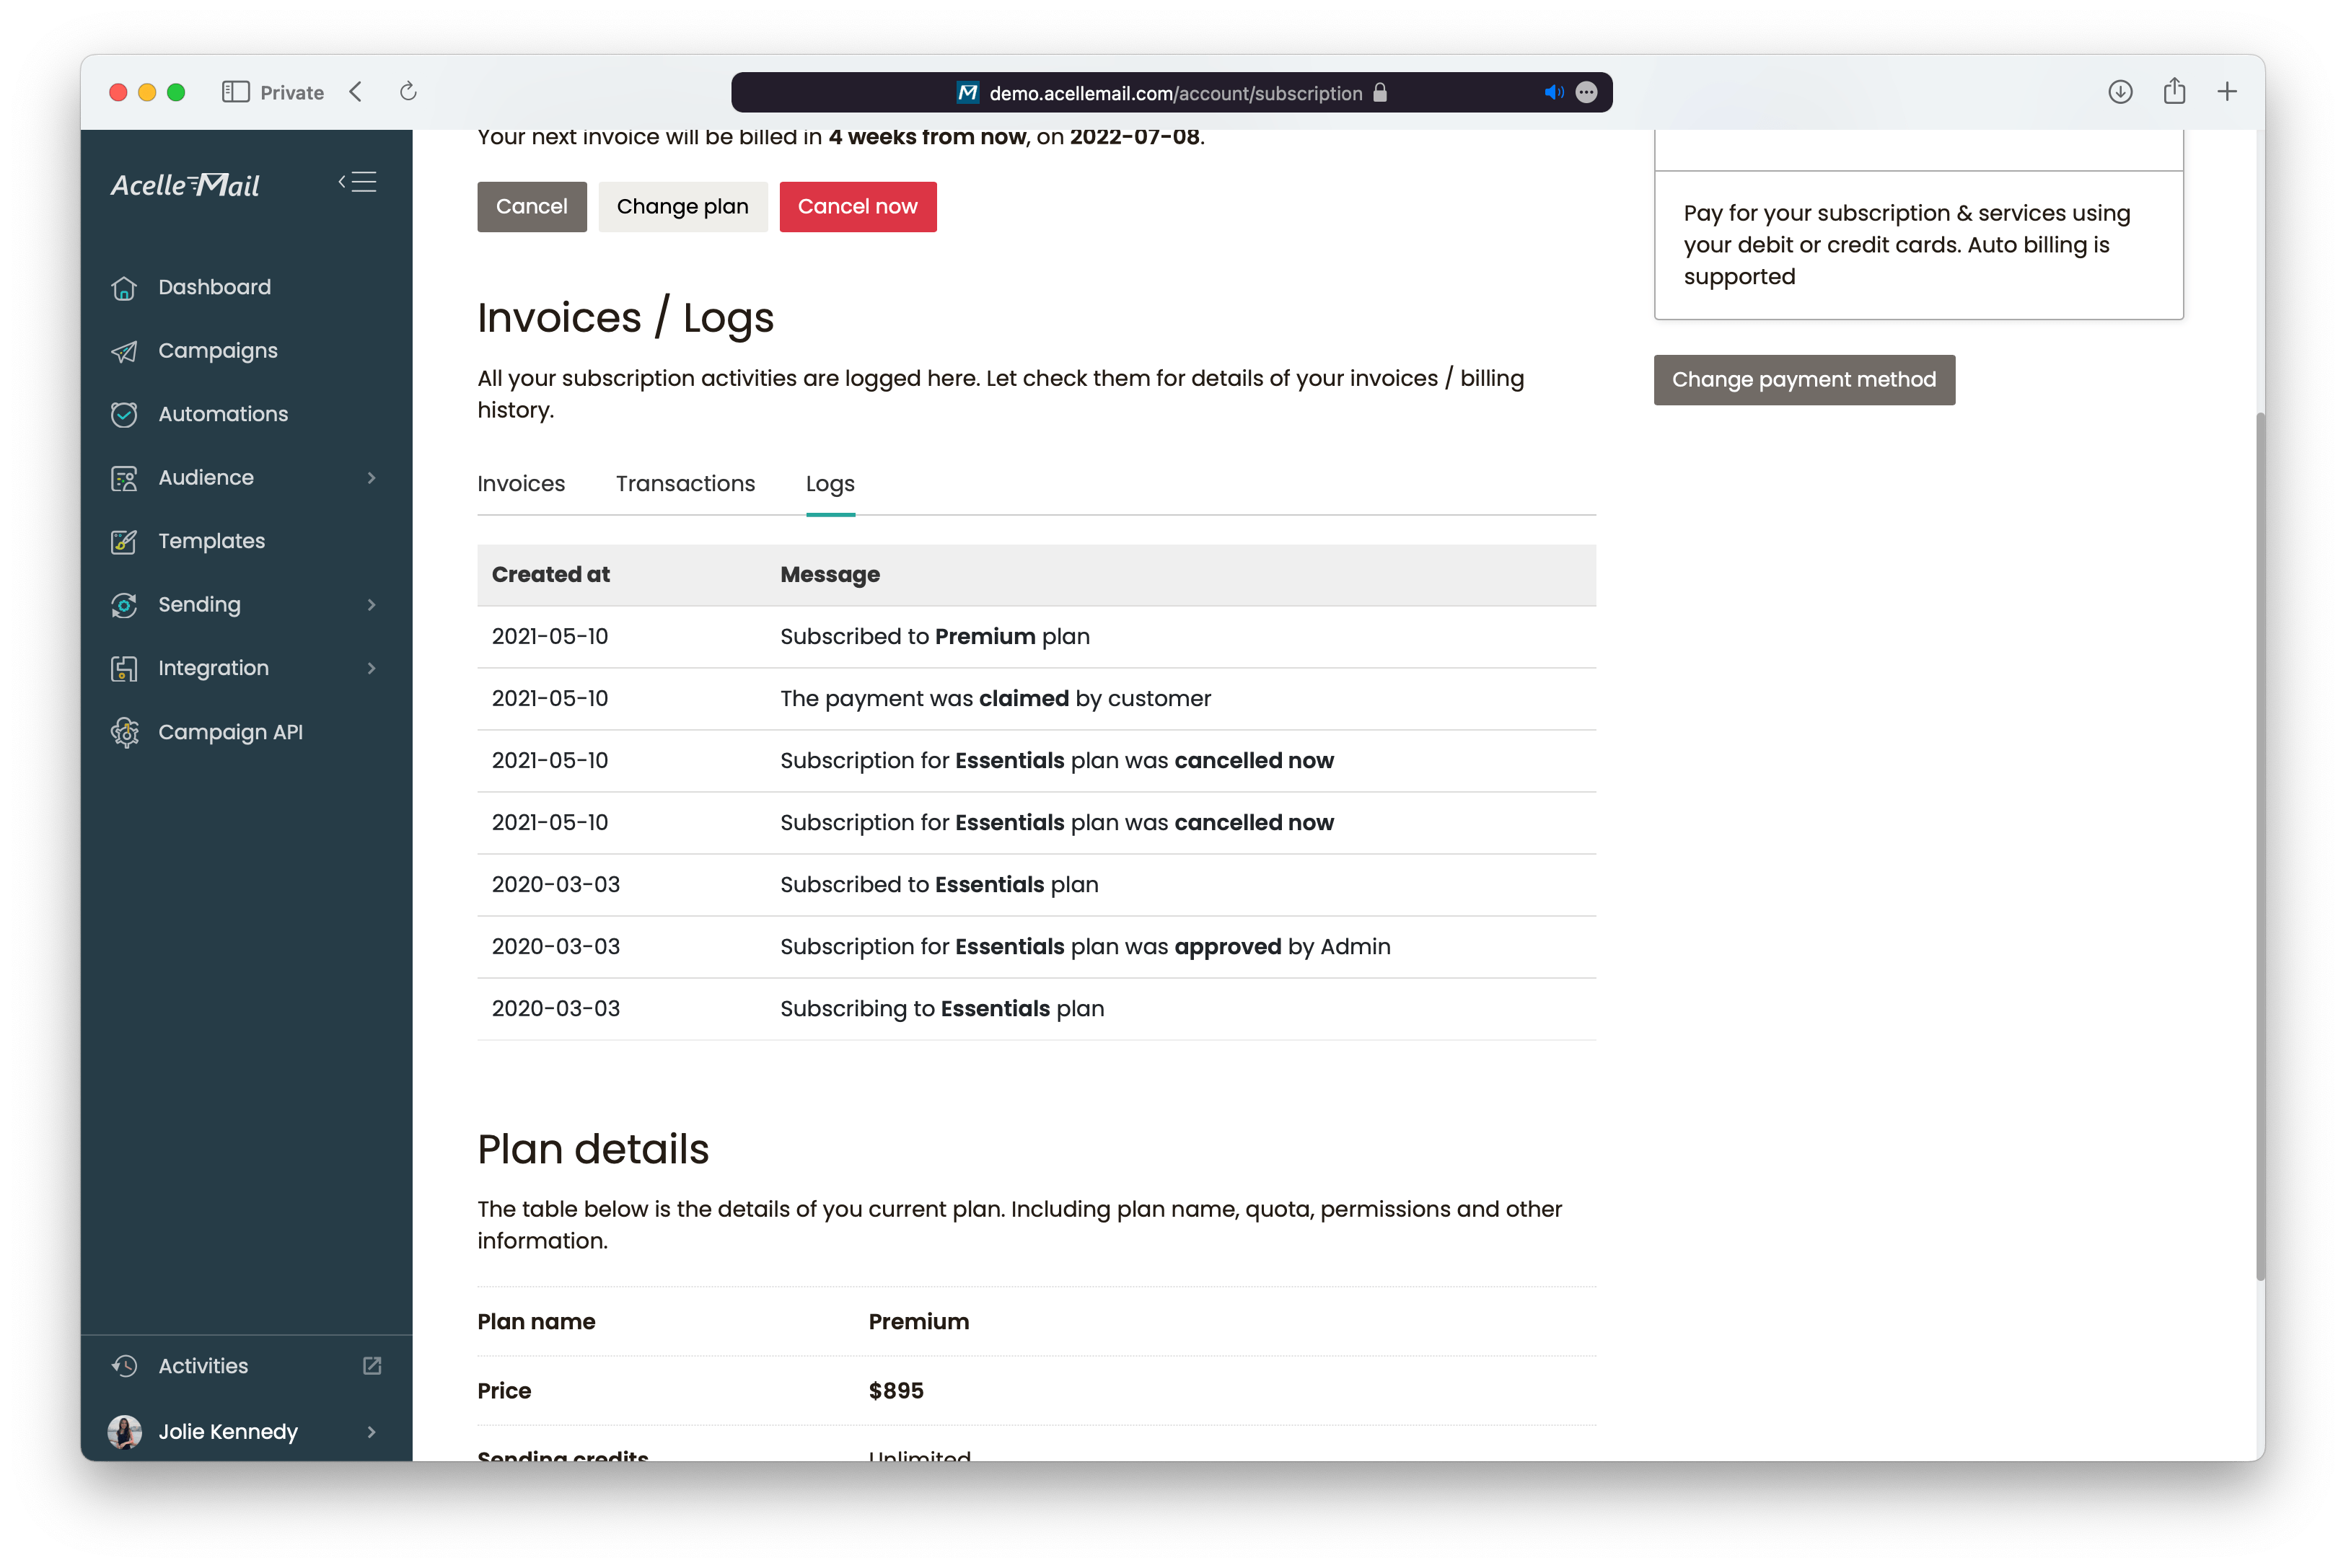
Task: Click the Plan details heading
Action: pyautogui.click(x=593, y=1150)
